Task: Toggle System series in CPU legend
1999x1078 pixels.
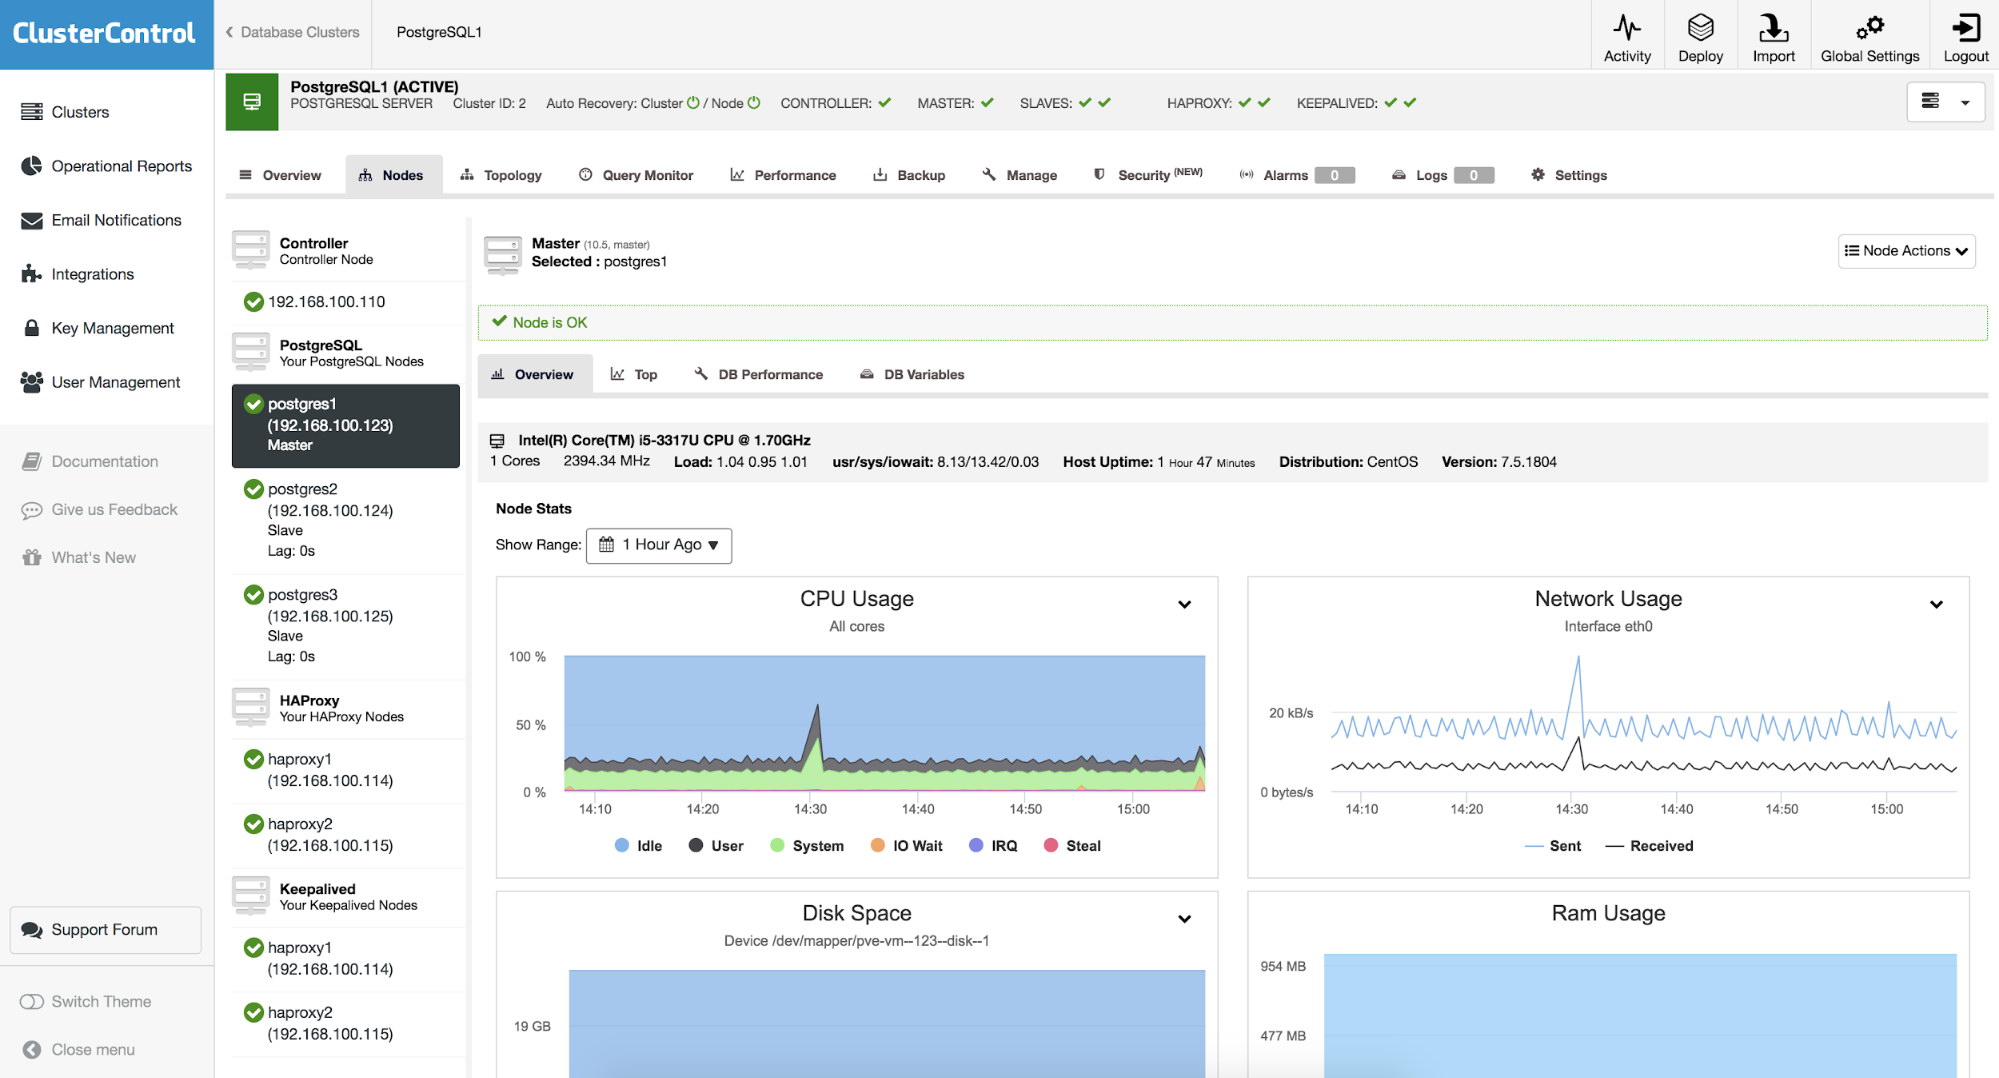Action: coord(807,845)
